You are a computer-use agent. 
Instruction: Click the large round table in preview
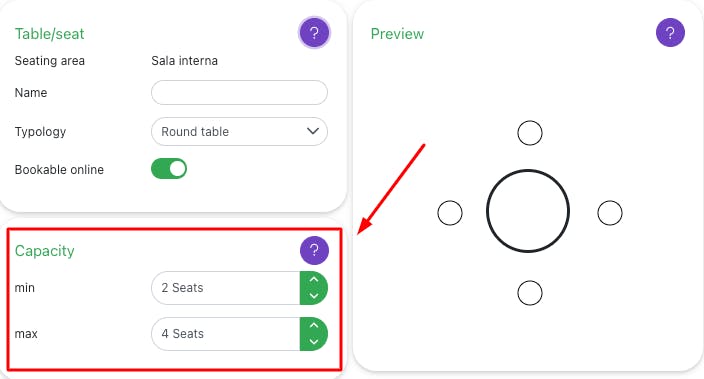tap(528, 211)
